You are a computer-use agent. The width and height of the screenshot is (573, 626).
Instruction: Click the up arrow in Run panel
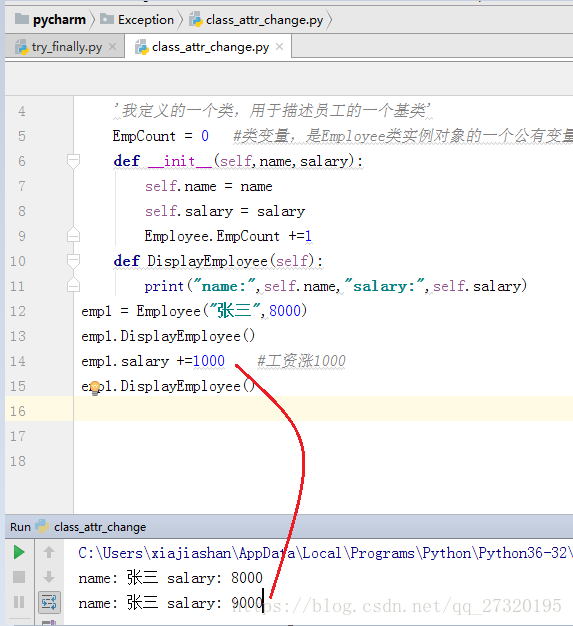49,552
